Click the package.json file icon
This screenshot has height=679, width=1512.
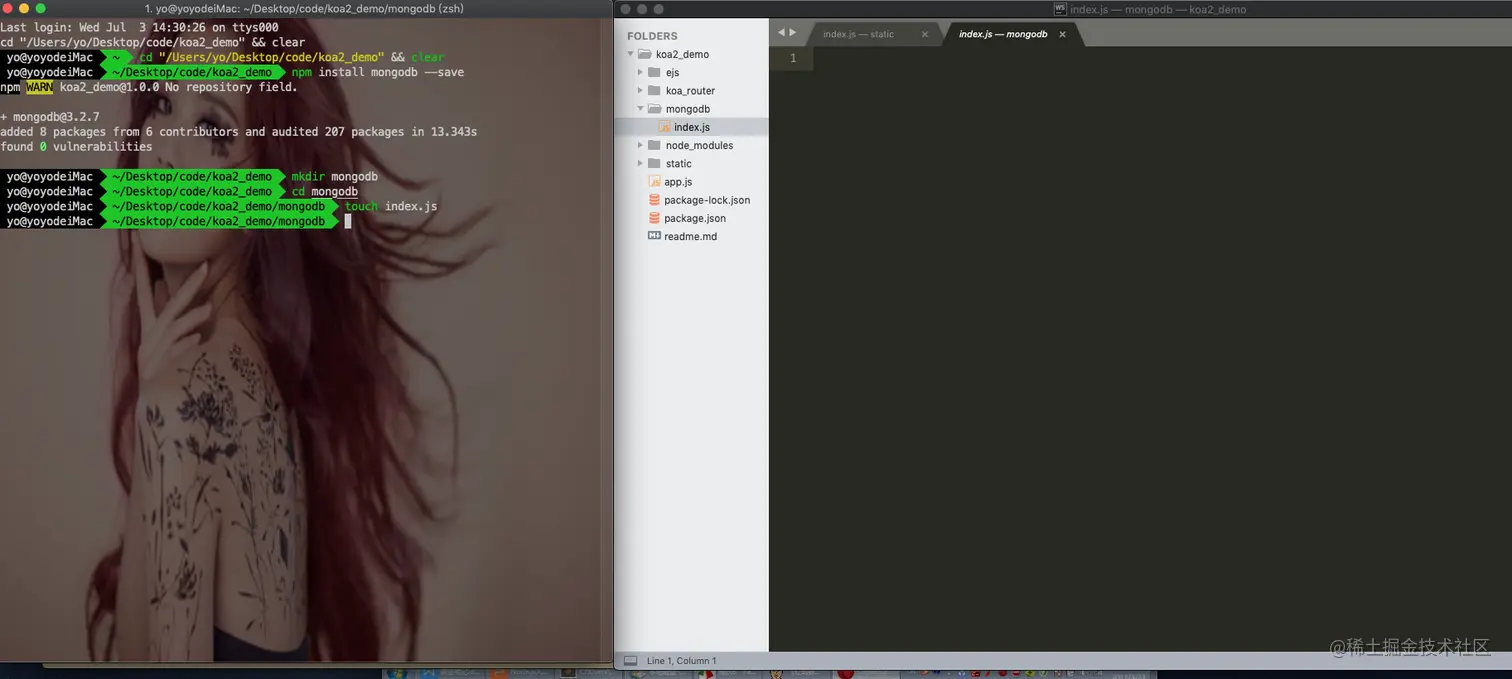pos(654,217)
